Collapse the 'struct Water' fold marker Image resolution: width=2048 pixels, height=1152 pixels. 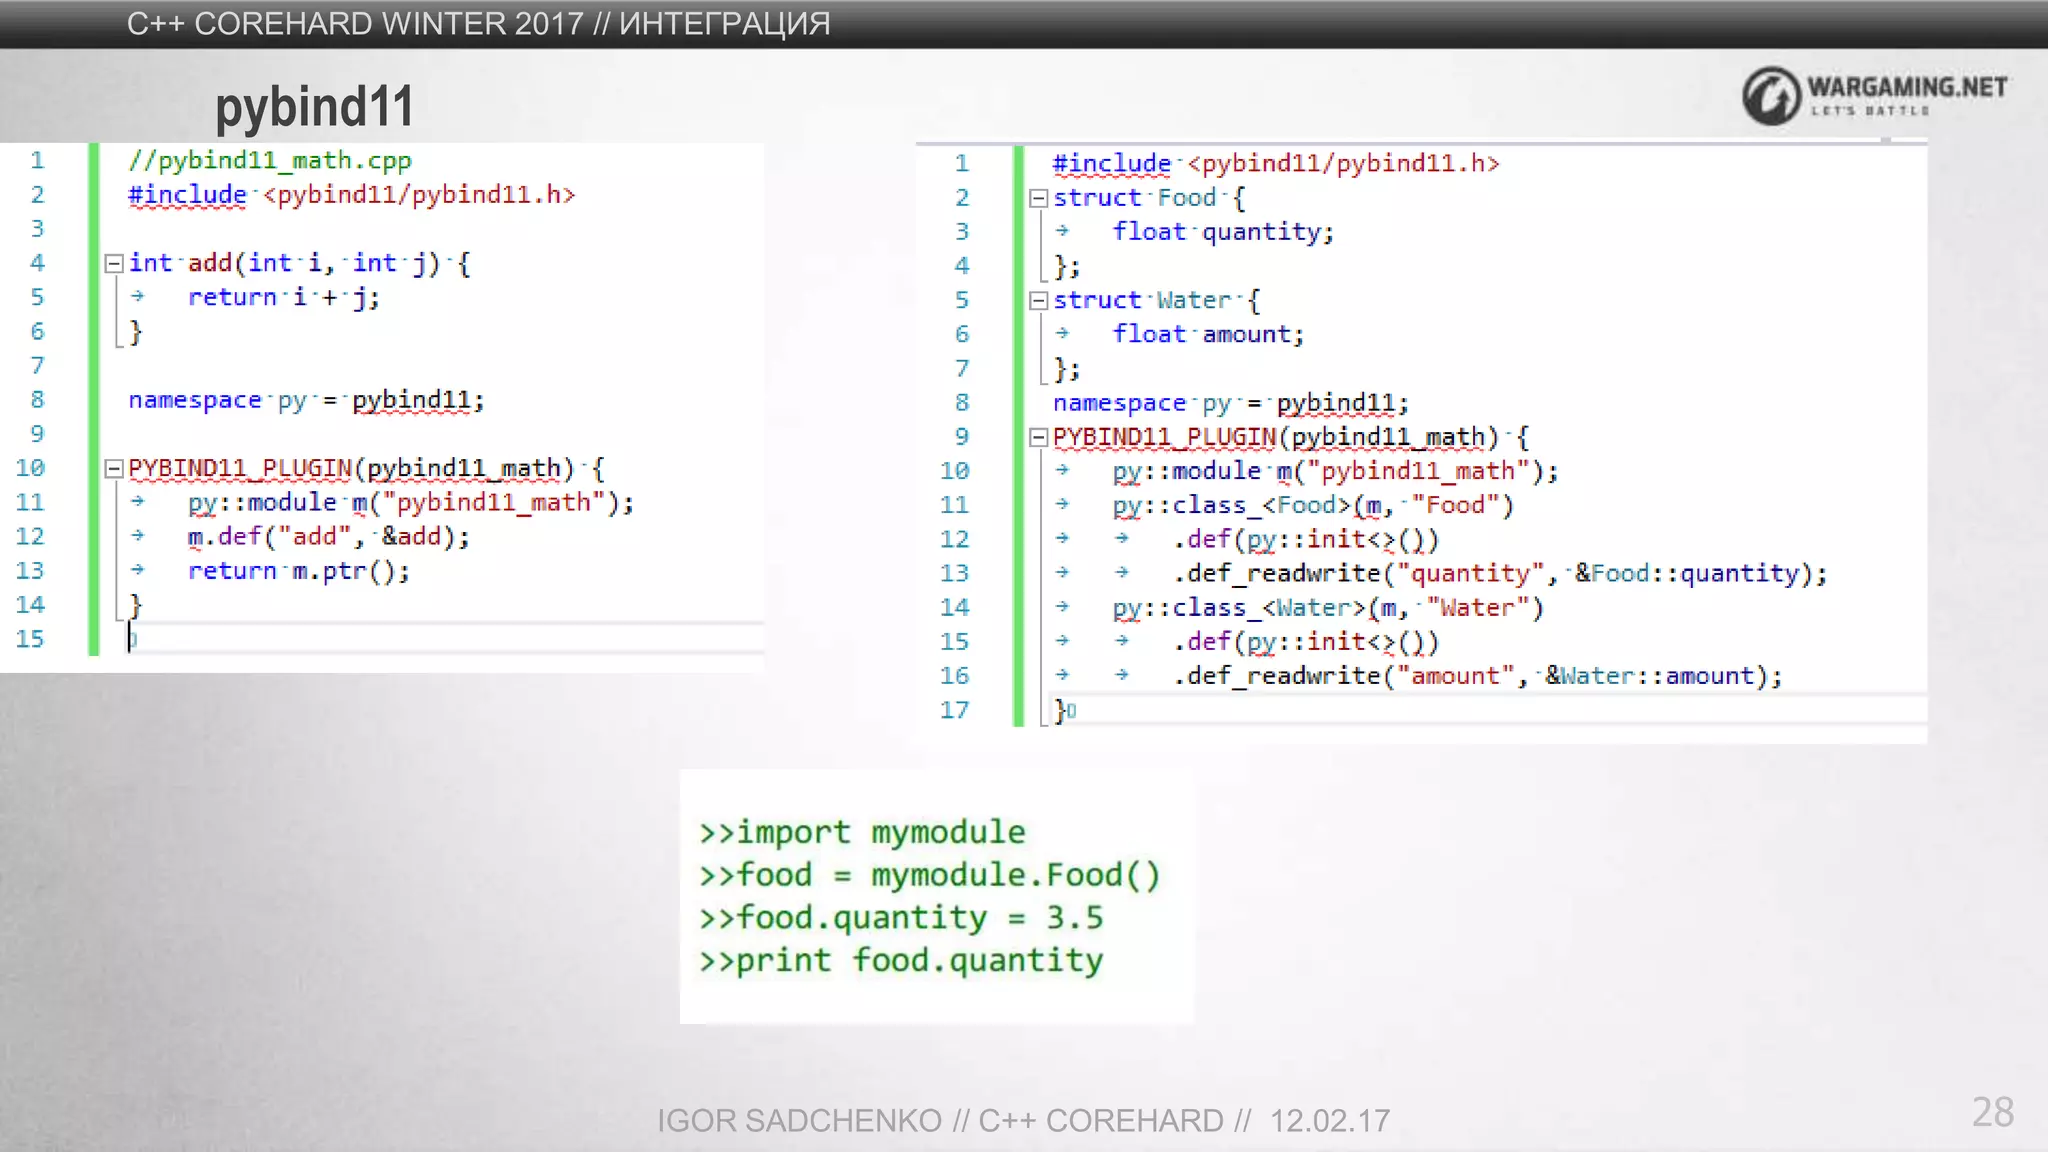tap(1038, 301)
